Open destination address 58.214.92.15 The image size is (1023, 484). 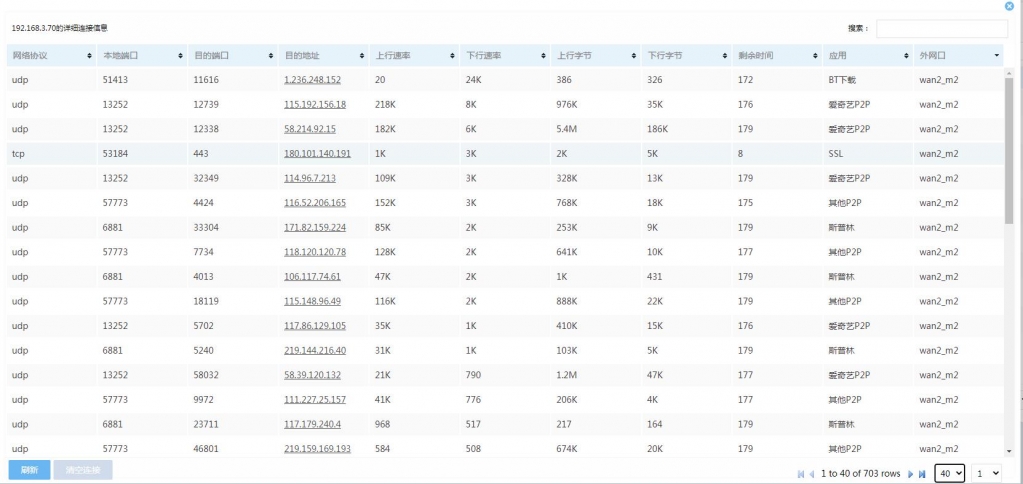[310, 129]
